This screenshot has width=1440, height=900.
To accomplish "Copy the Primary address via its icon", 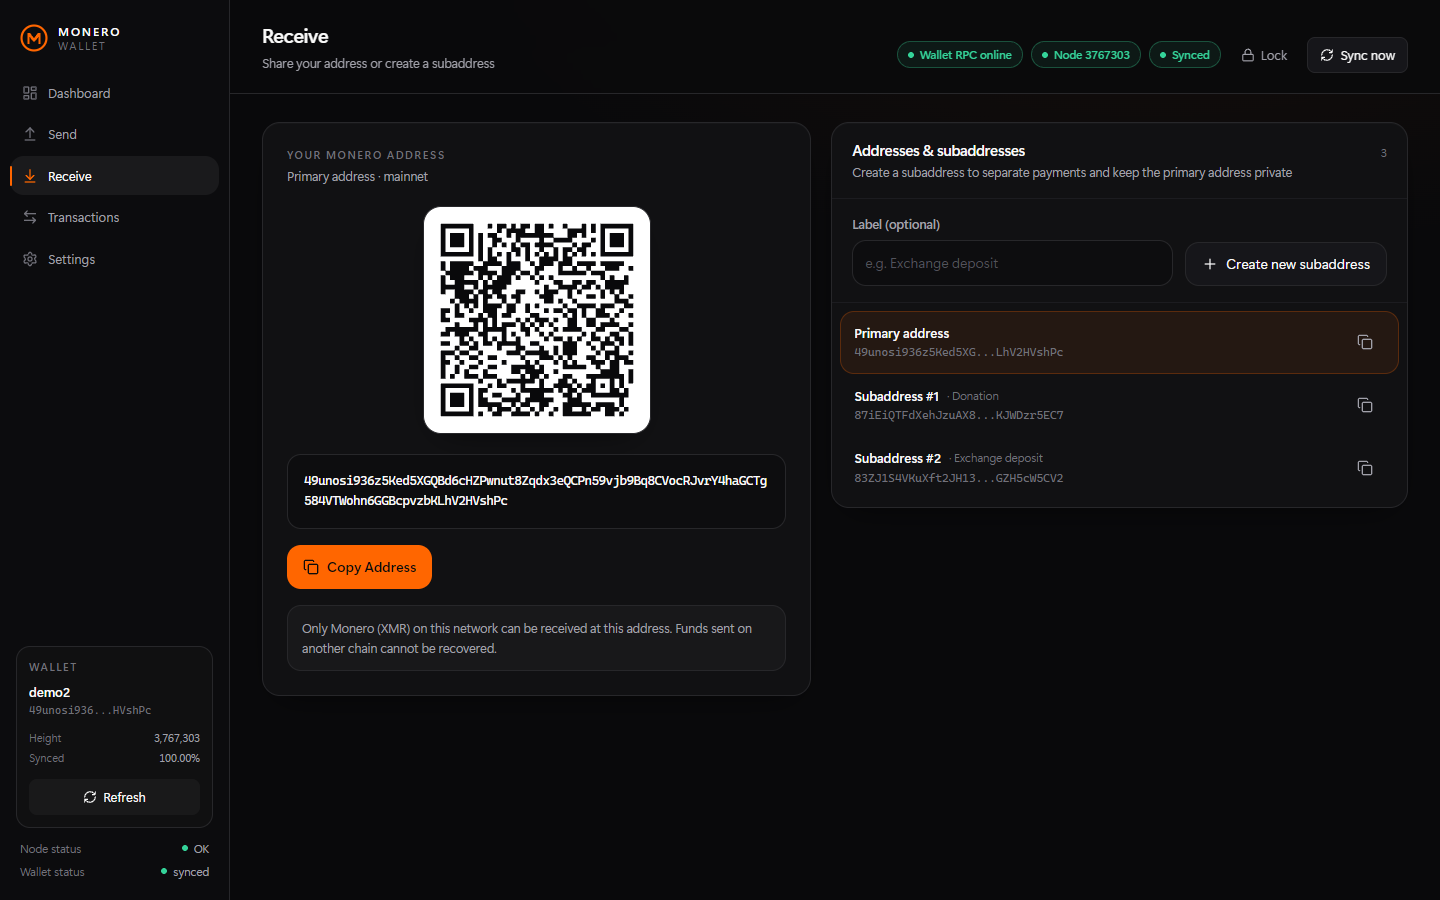I will click(1365, 342).
